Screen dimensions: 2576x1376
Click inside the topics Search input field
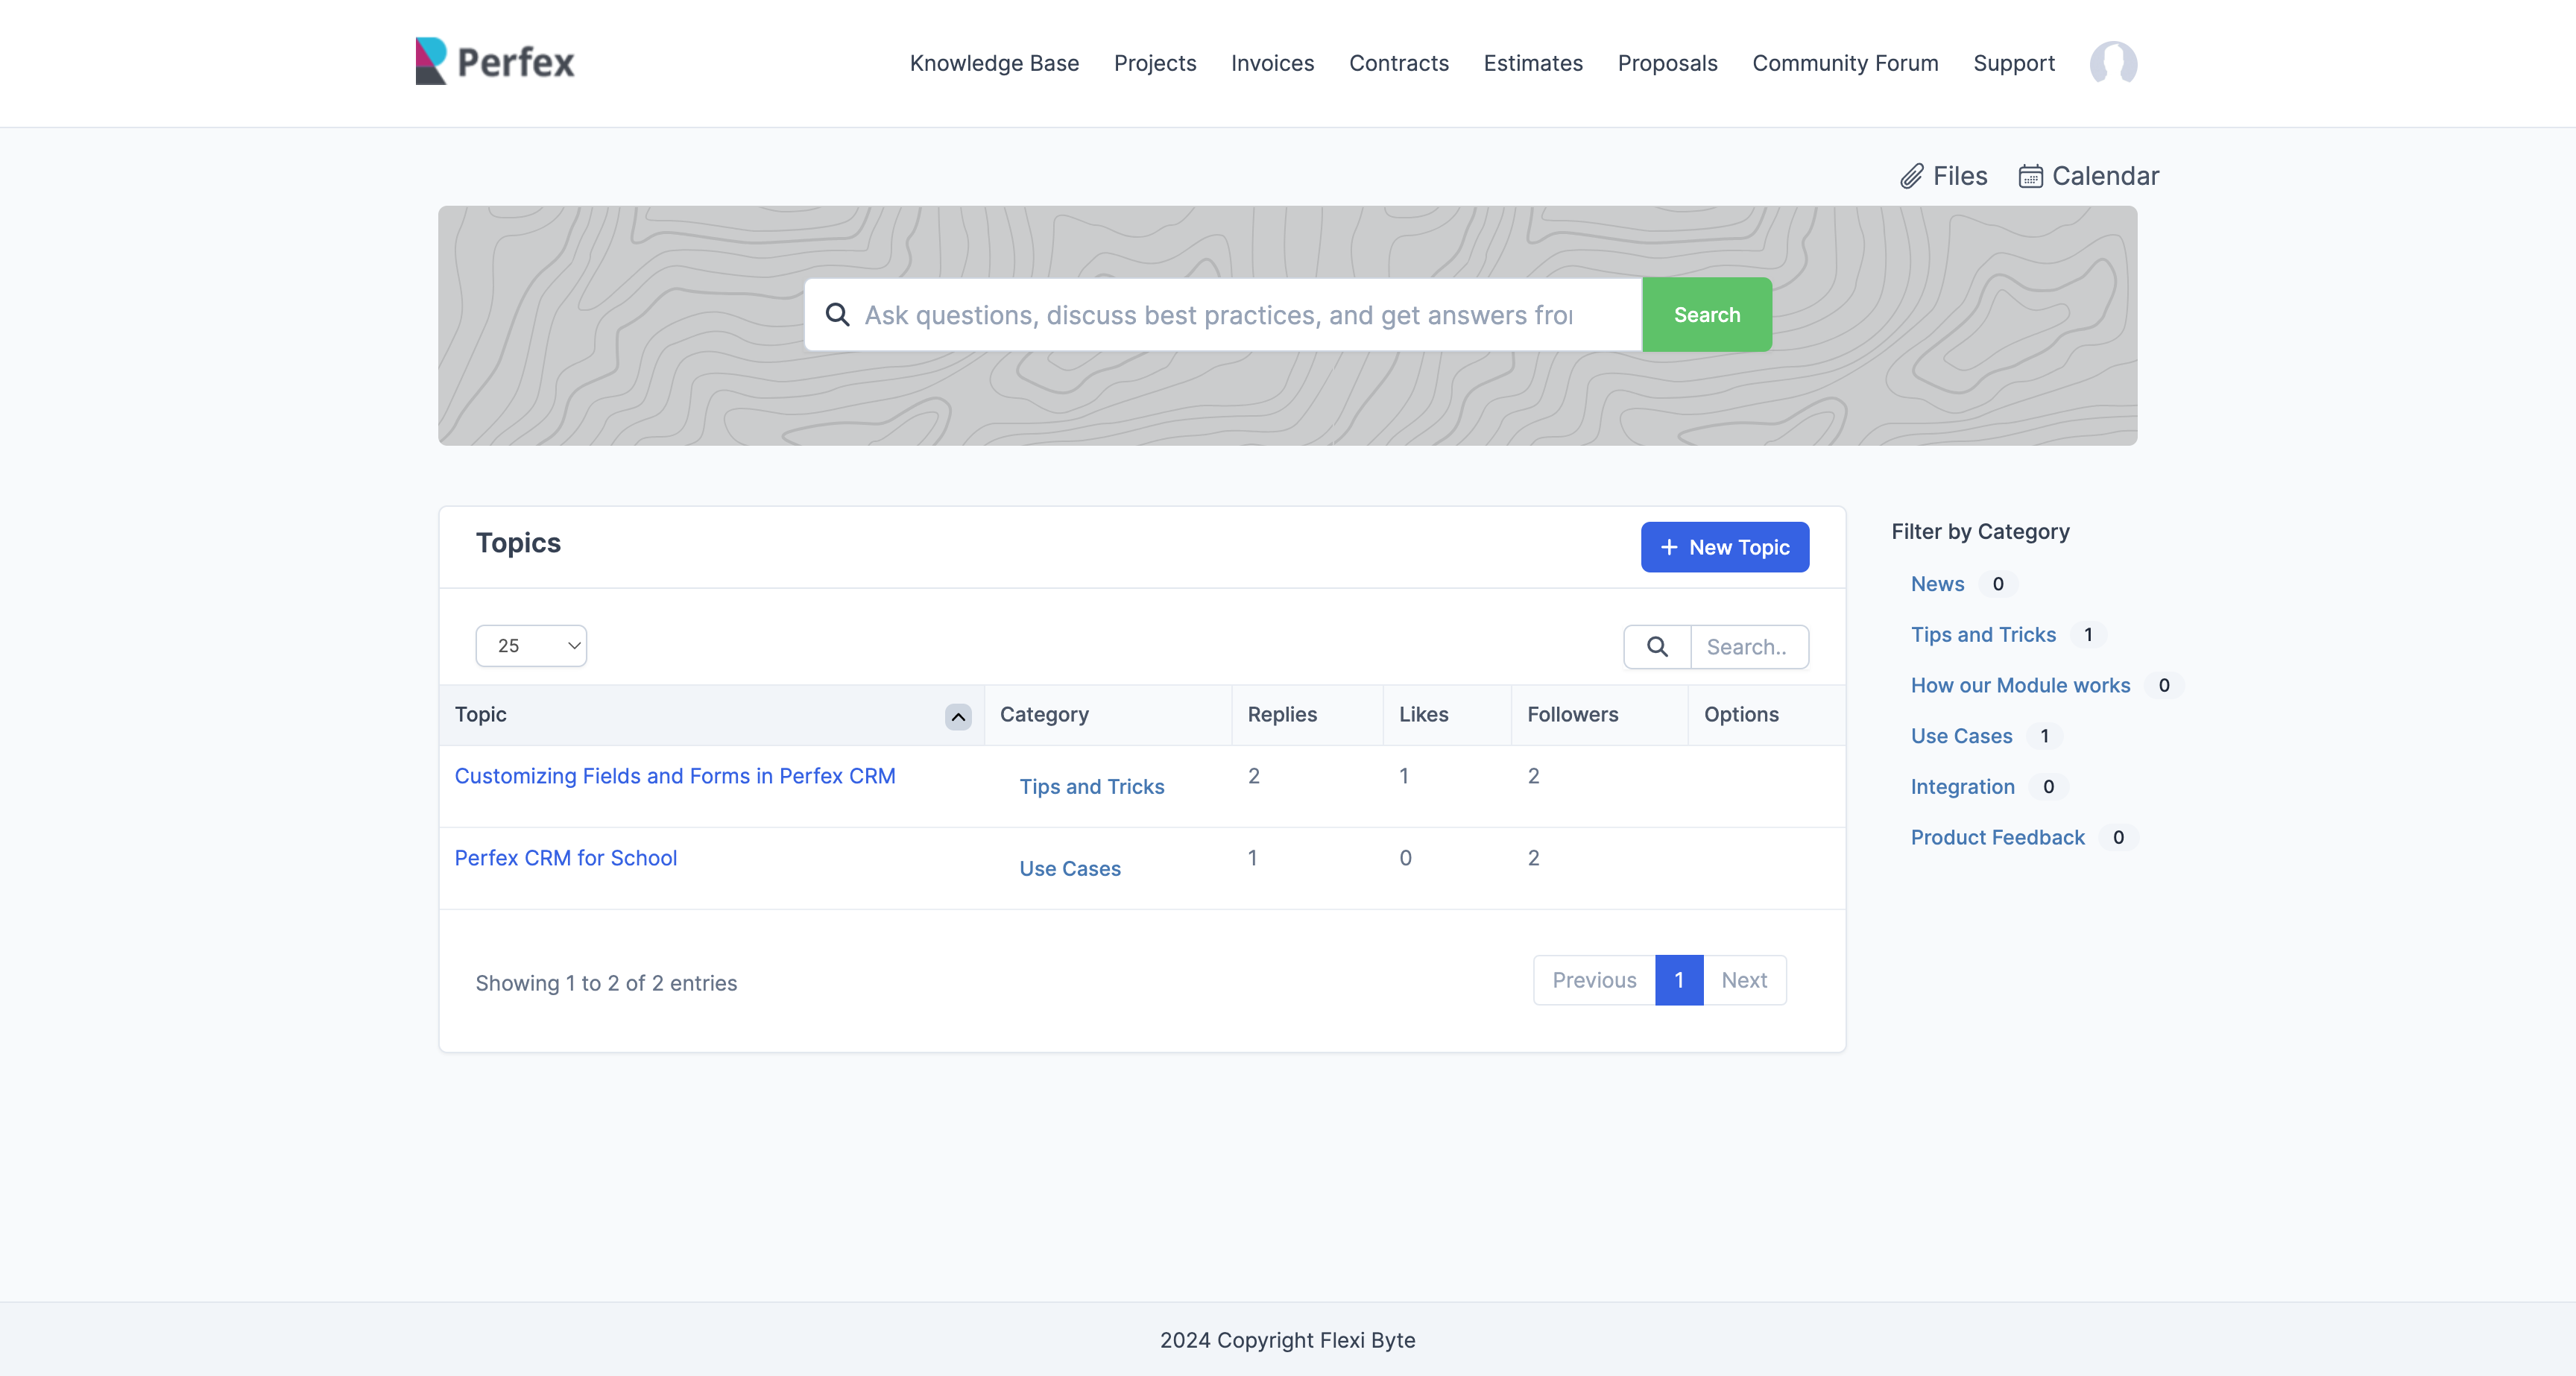(1749, 646)
